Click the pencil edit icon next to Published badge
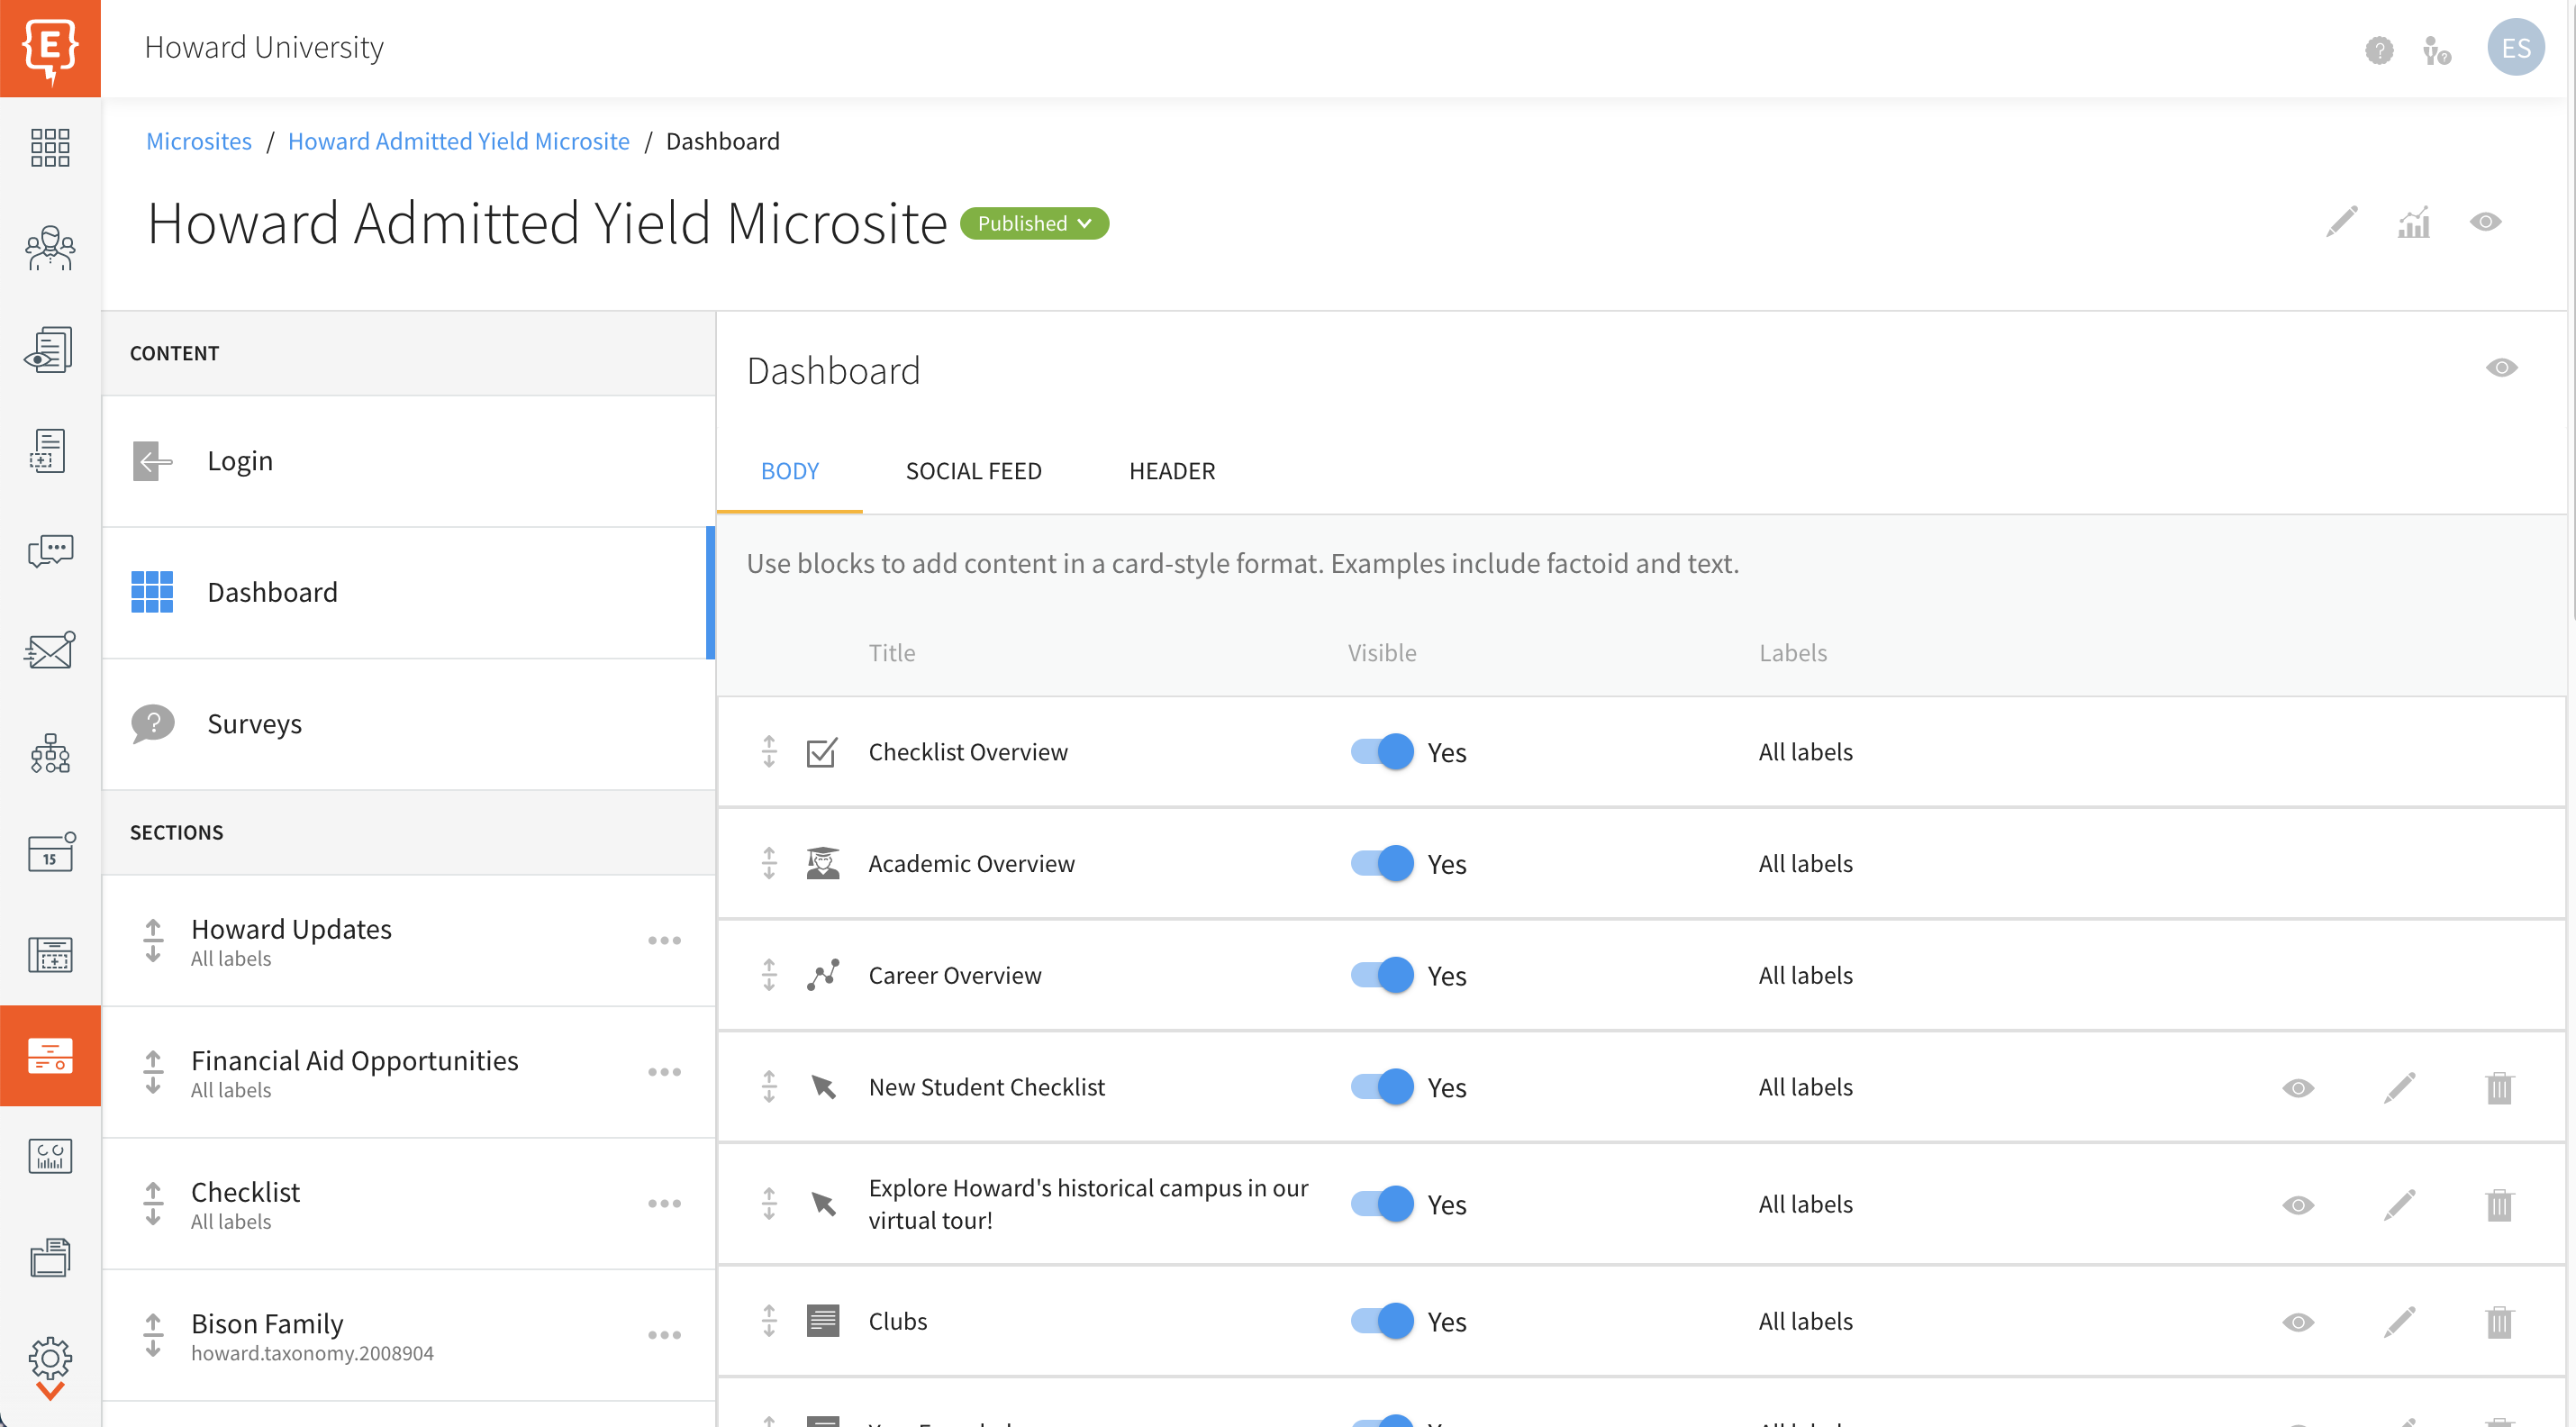The image size is (2576, 1427). (2342, 222)
